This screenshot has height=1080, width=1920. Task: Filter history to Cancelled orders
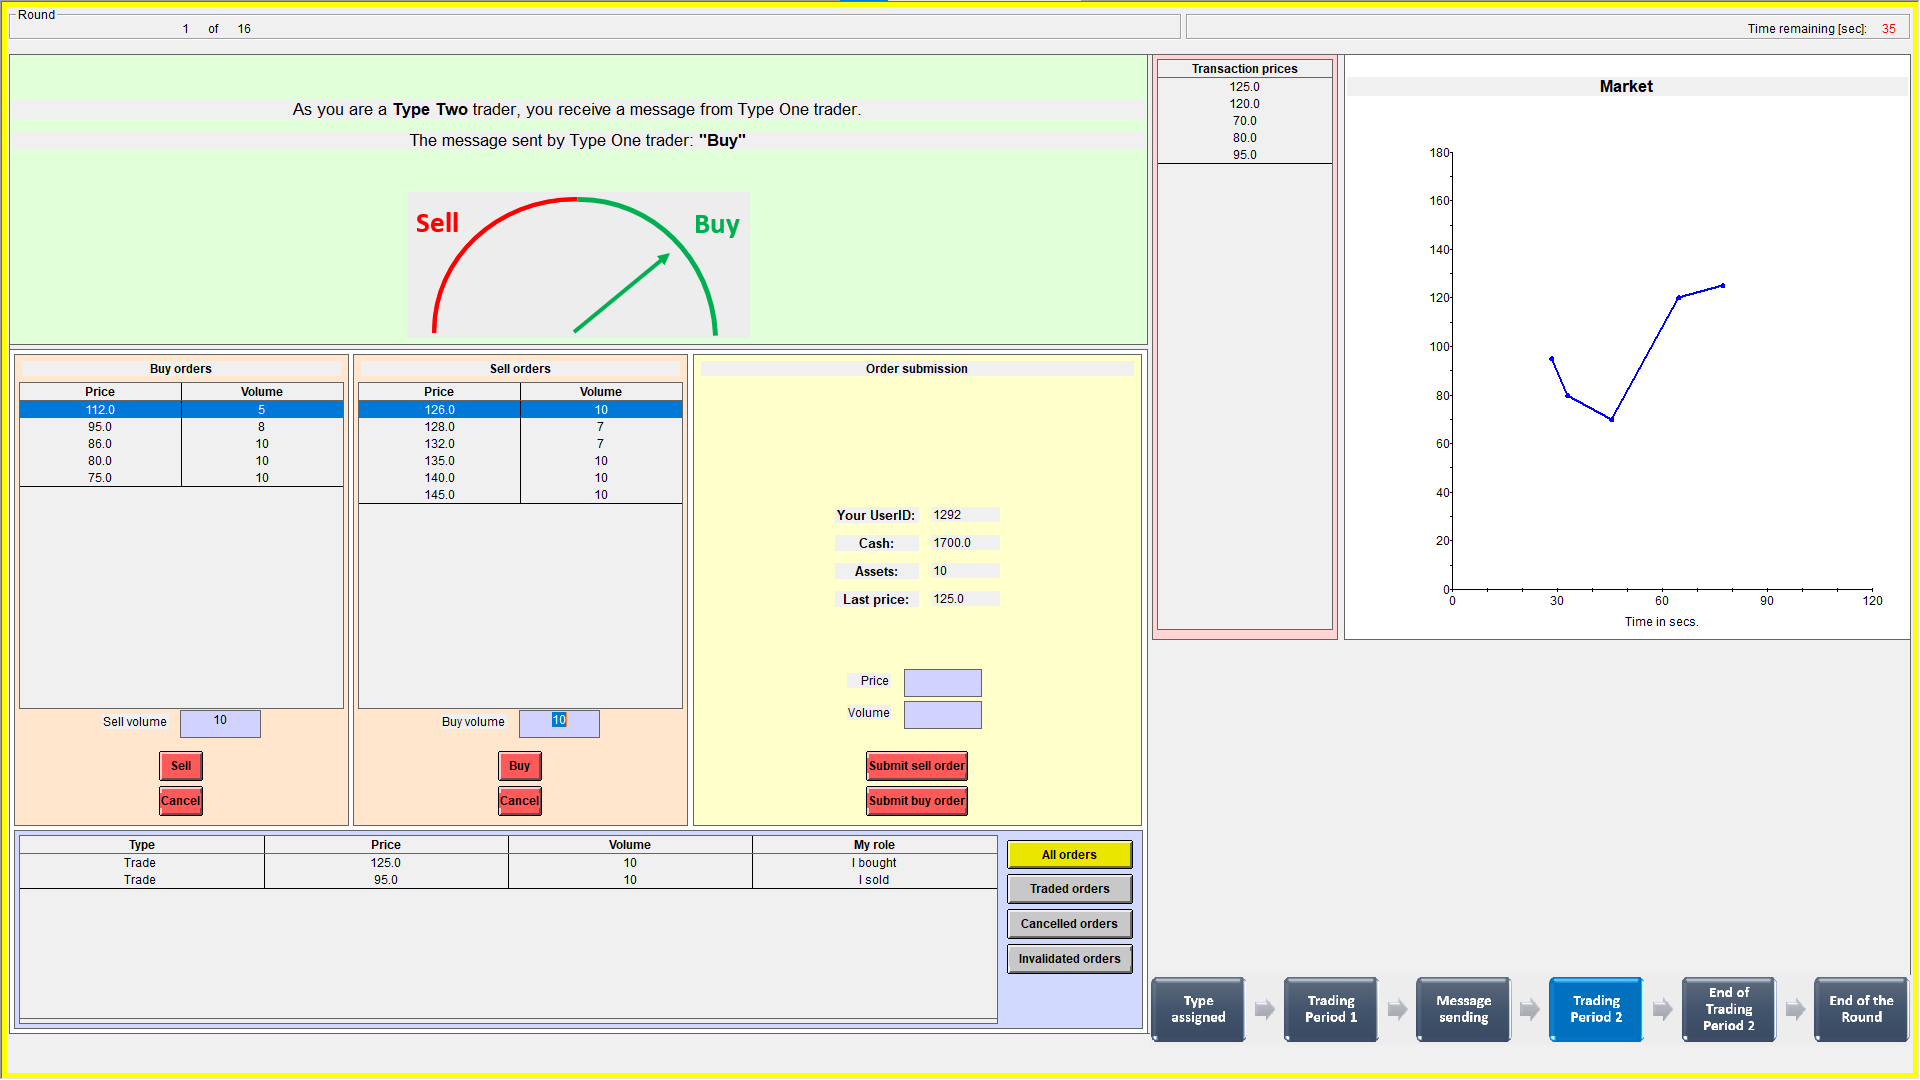pos(1069,924)
